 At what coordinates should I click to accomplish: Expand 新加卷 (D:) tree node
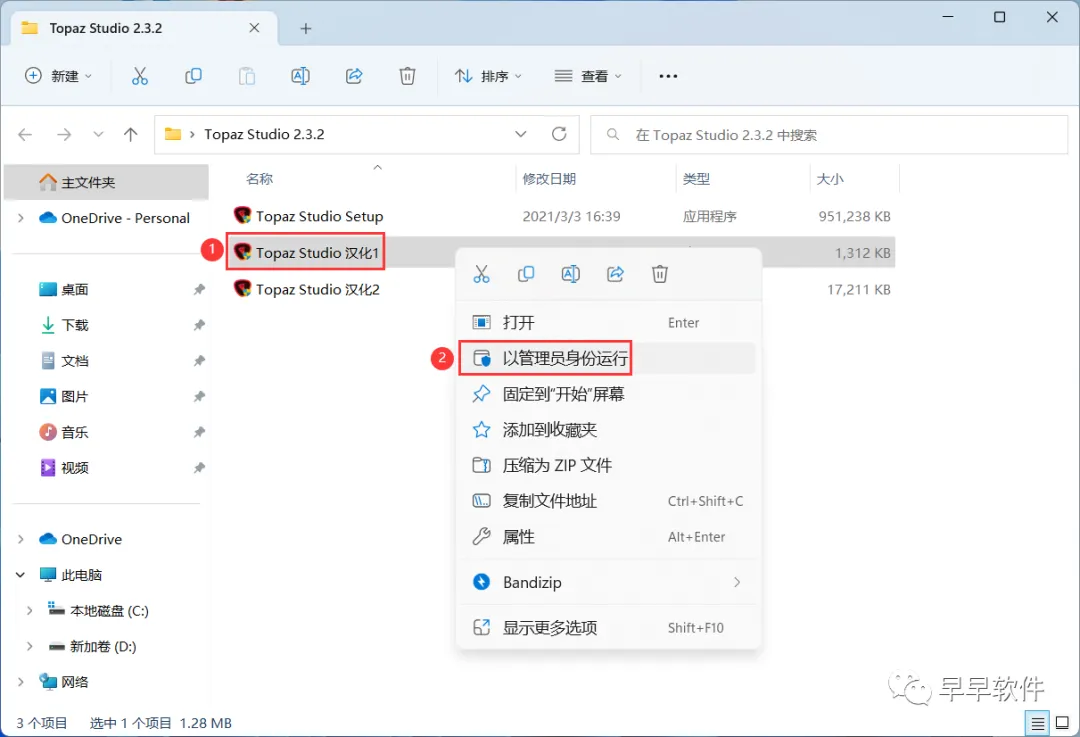point(30,646)
